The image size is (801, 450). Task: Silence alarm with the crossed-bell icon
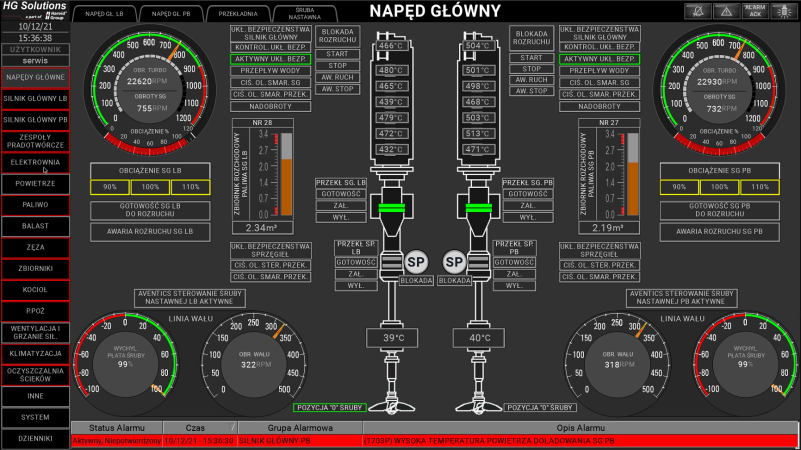point(697,11)
